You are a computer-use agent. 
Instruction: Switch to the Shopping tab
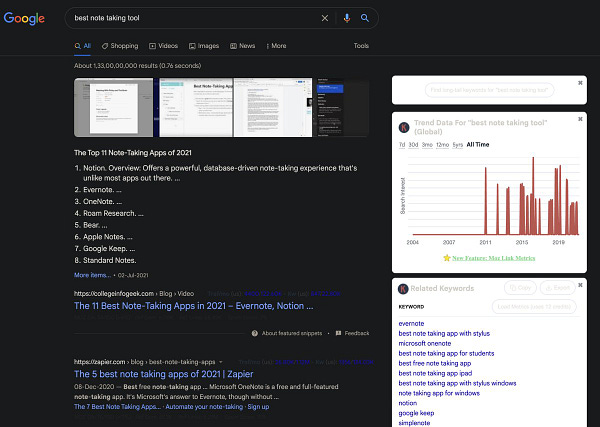pyautogui.click(x=120, y=46)
